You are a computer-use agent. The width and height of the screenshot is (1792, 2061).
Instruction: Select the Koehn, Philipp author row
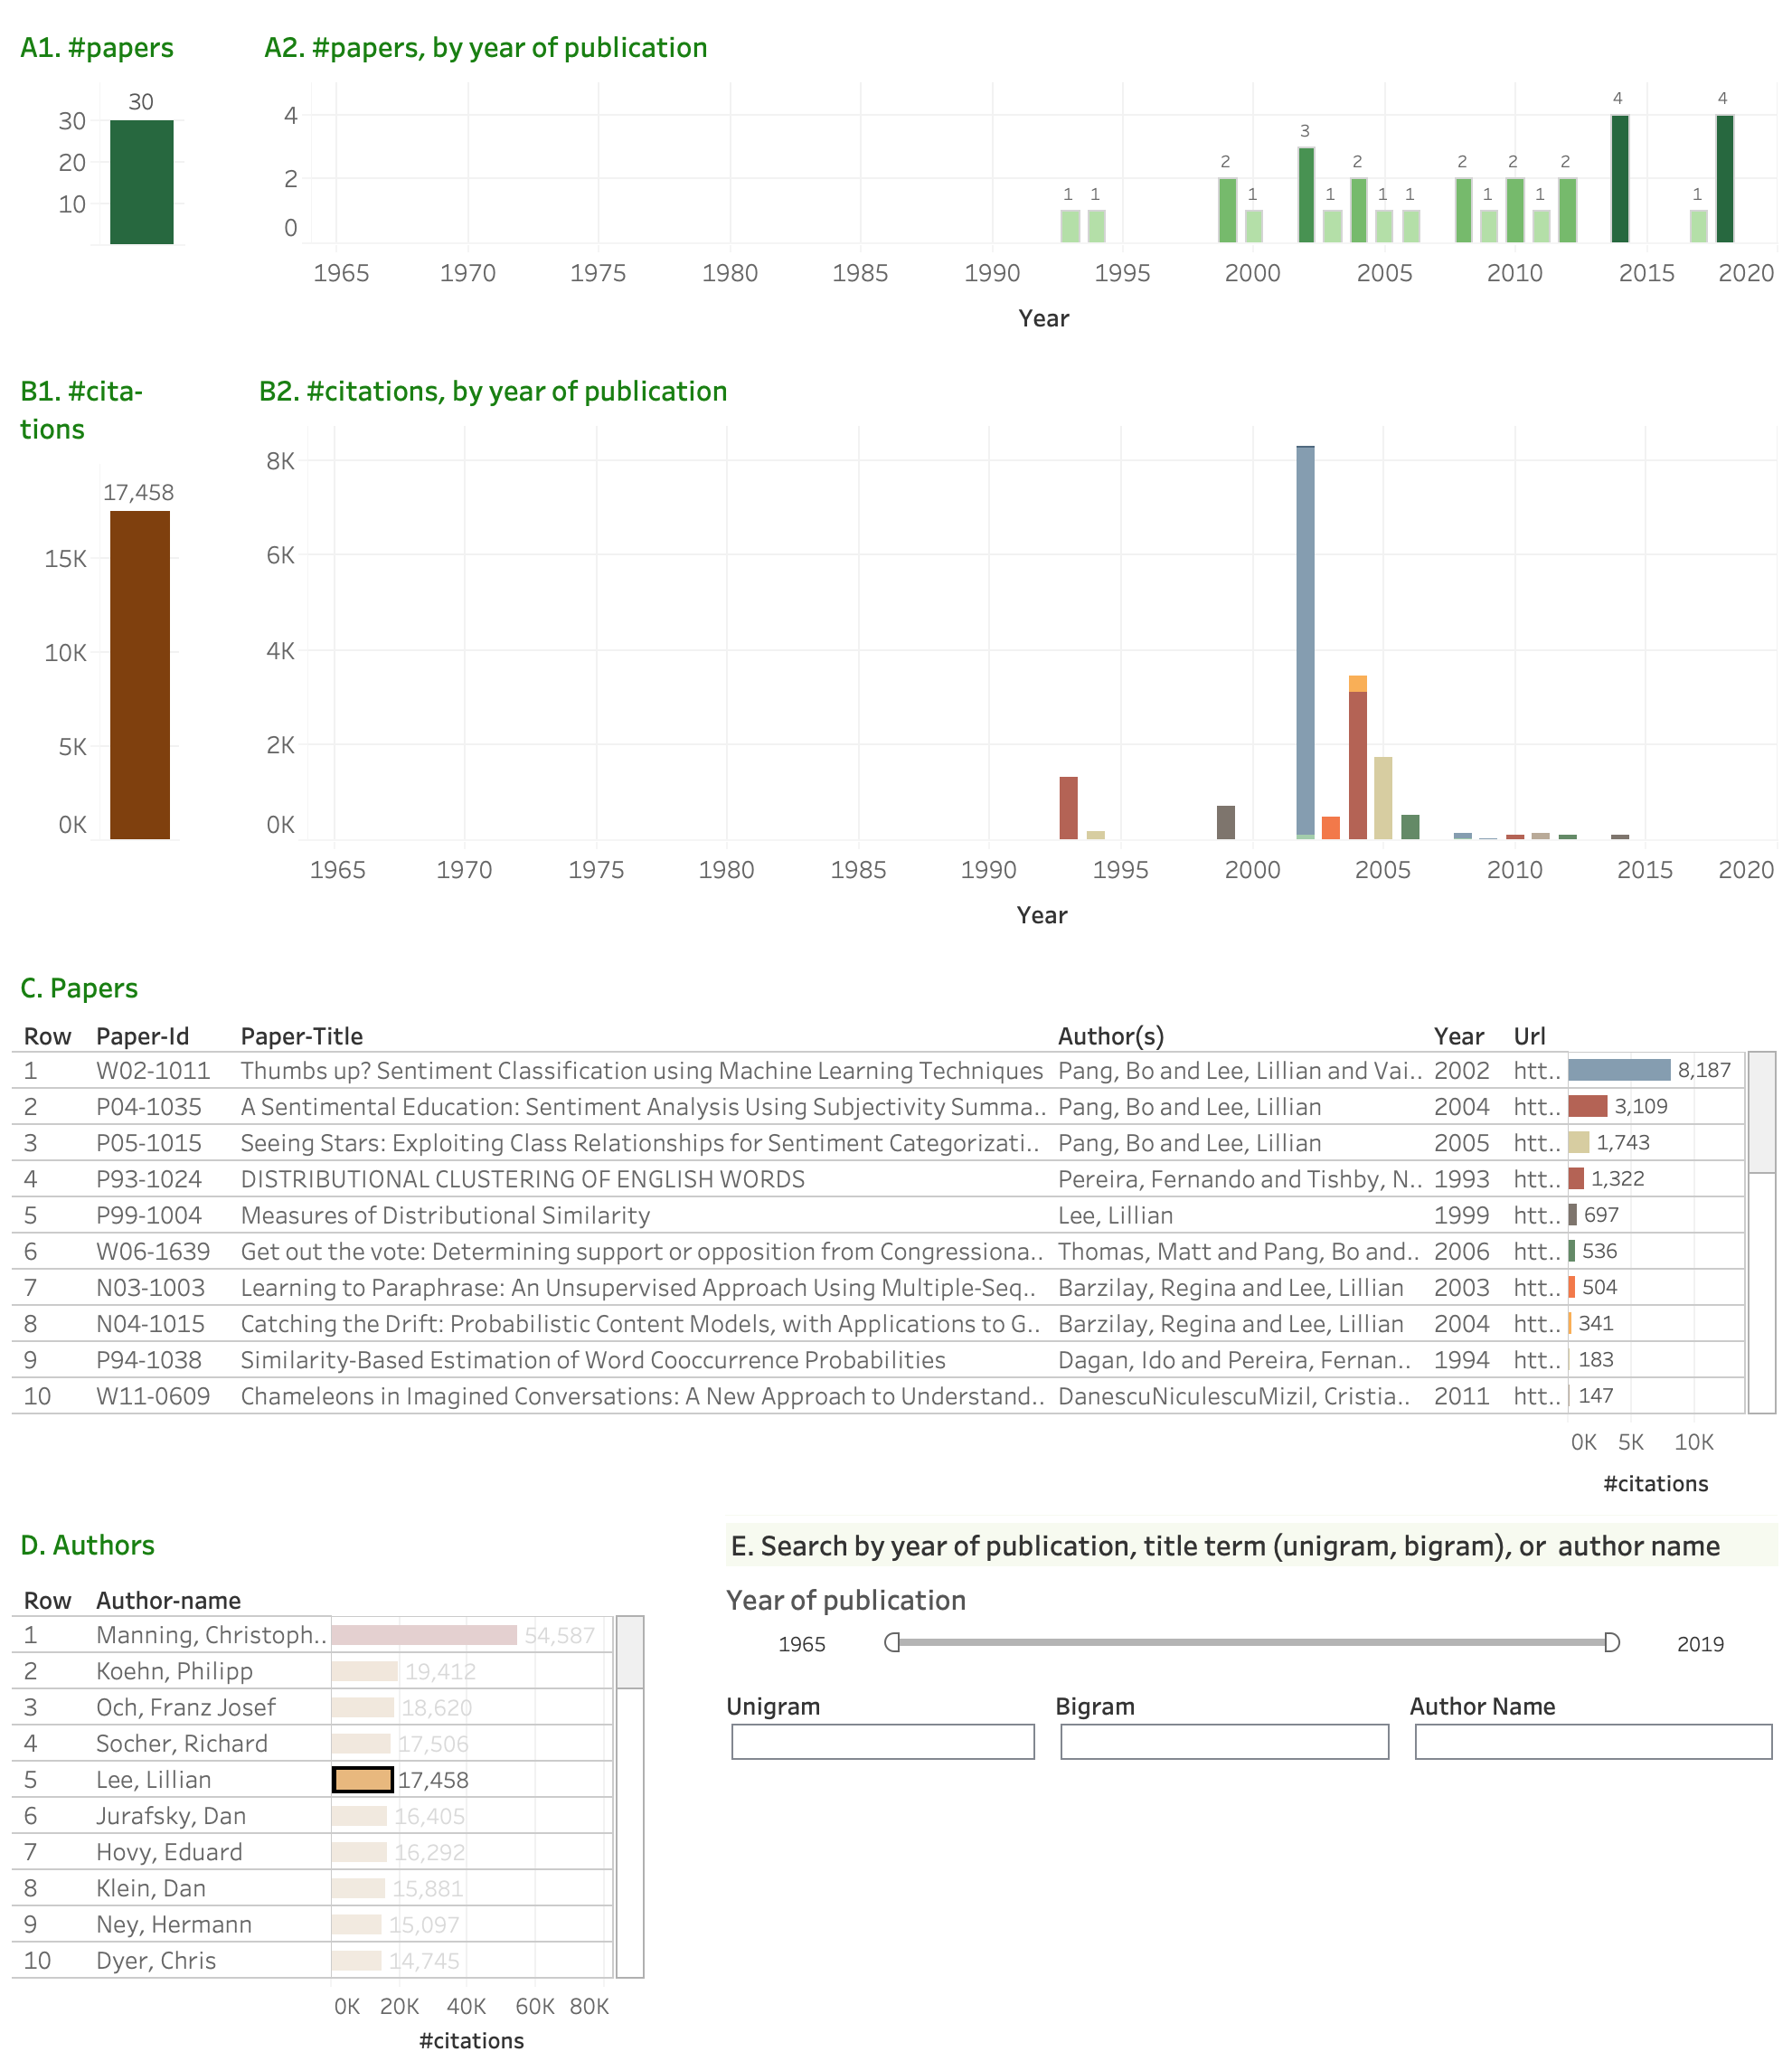click(174, 1671)
